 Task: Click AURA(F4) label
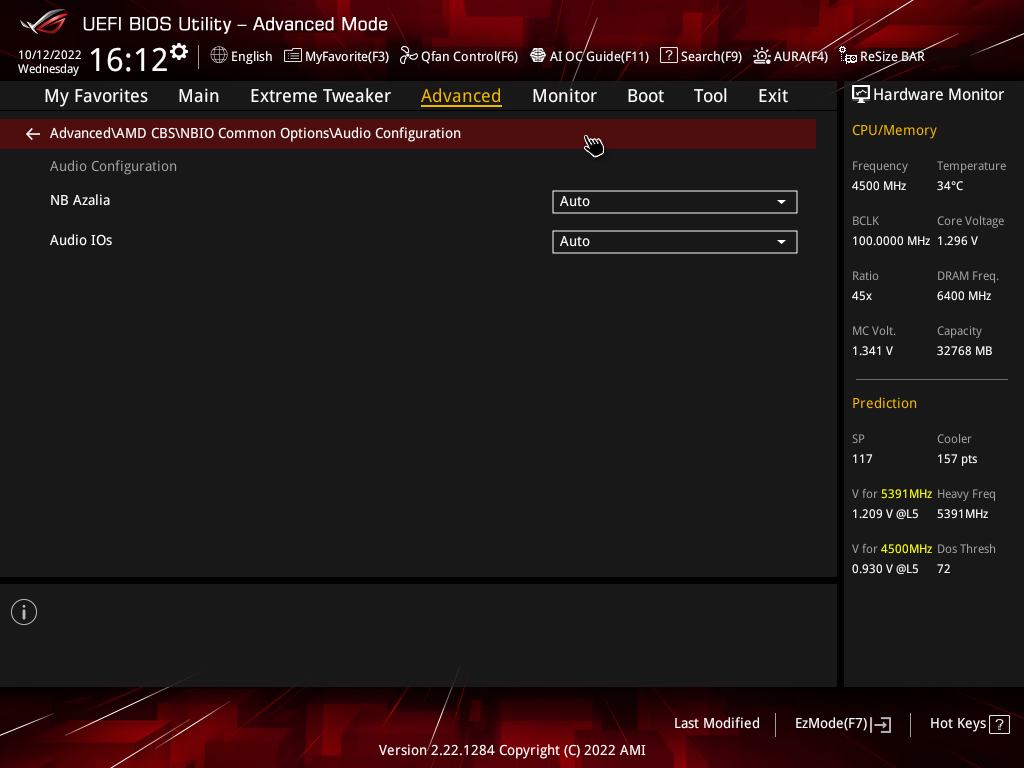point(801,57)
